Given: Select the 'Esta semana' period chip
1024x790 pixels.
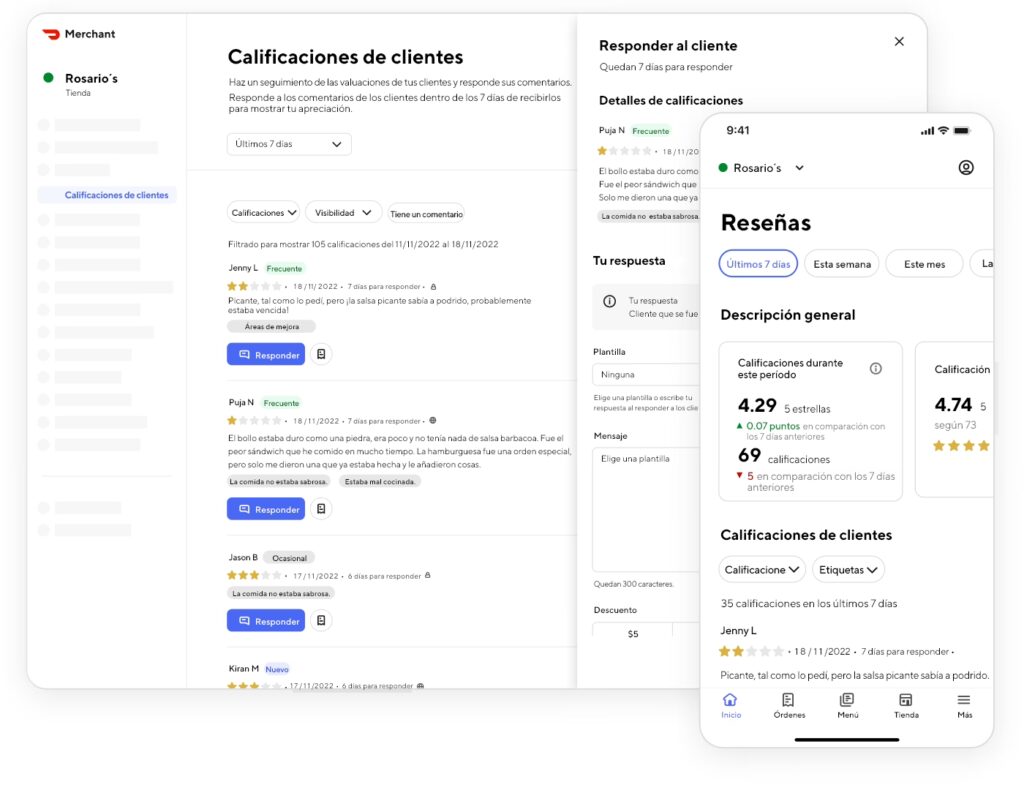Looking at the screenshot, I should (x=841, y=264).
